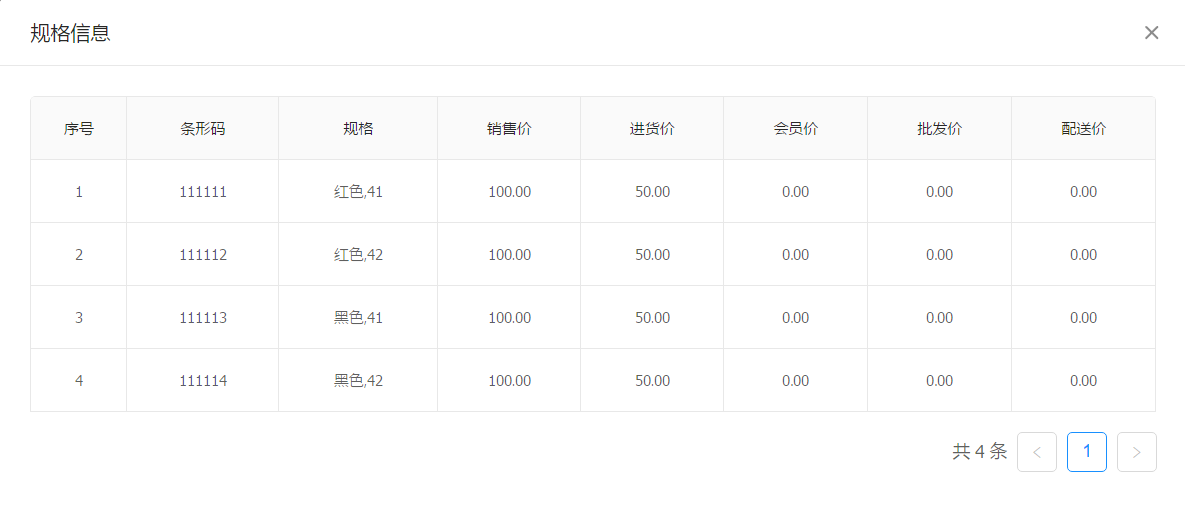Click the 配送价 column header

1083,129
